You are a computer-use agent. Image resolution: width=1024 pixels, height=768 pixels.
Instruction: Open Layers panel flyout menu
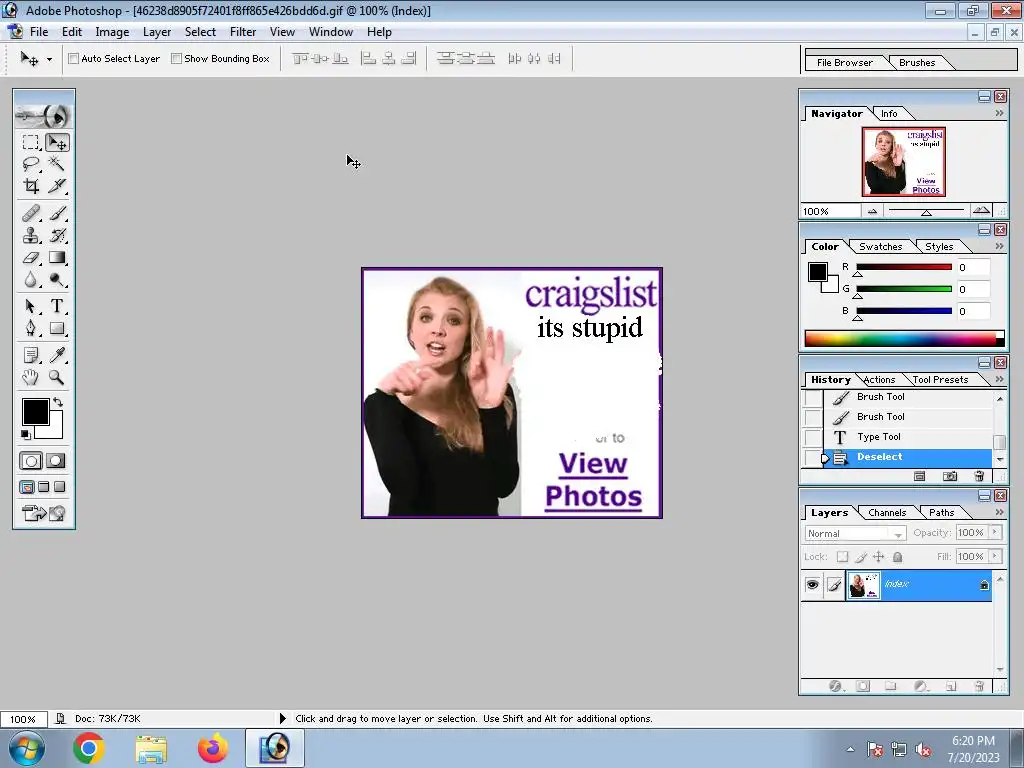999,513
